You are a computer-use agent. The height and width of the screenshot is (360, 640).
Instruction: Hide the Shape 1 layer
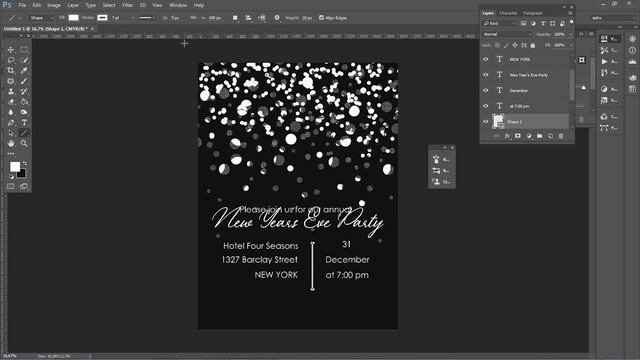click(x=486, y=122)
